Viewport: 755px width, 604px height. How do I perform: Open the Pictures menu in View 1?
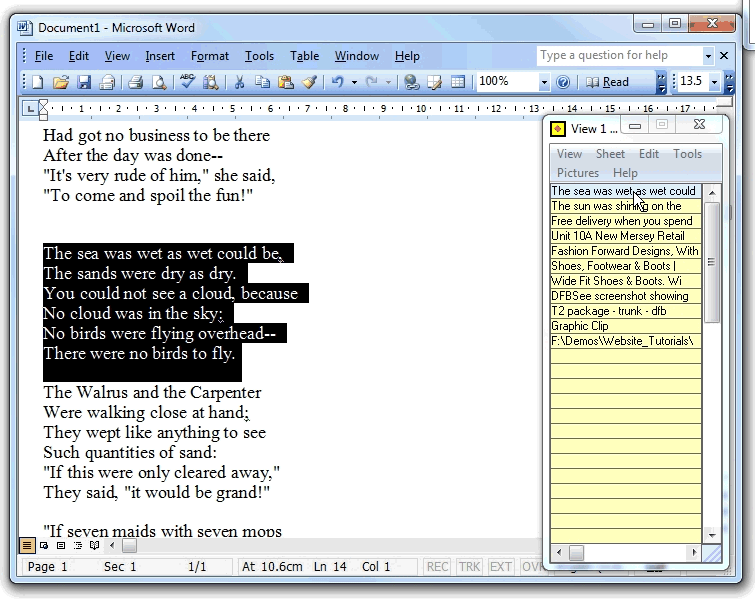(x=578, y=173)
